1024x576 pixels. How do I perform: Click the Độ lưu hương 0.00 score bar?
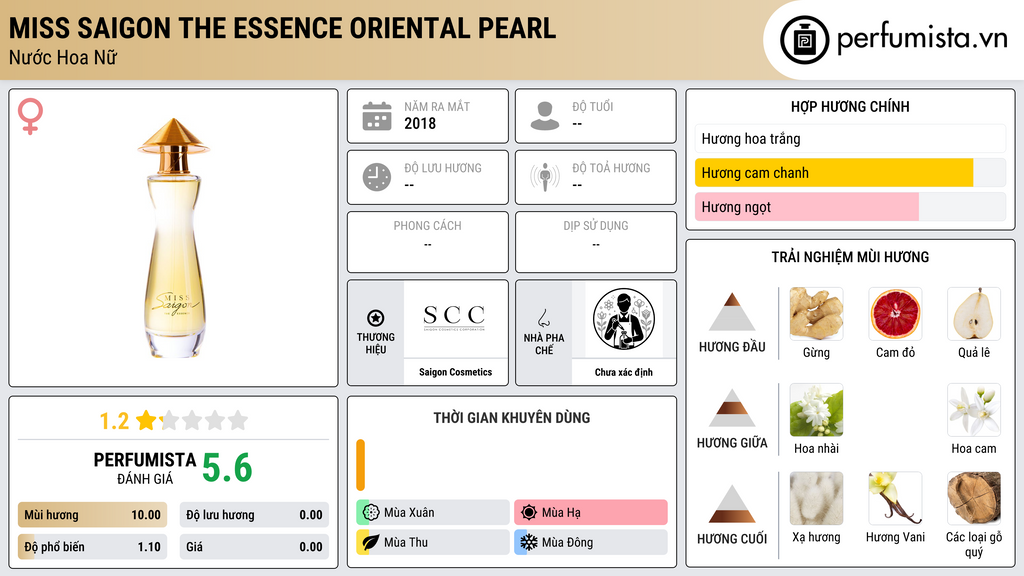(x=254, y=515)
